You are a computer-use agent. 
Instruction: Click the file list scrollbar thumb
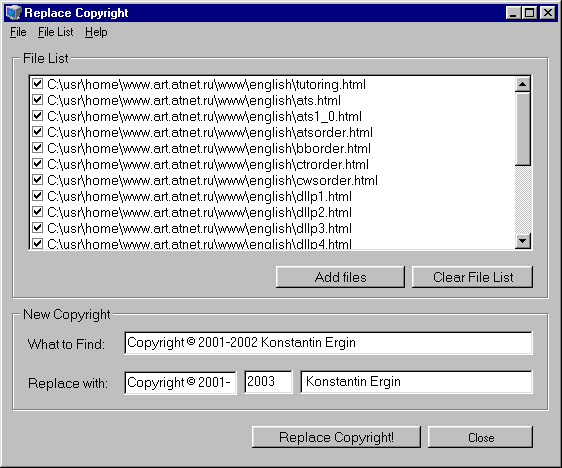(x=523, y=129)
